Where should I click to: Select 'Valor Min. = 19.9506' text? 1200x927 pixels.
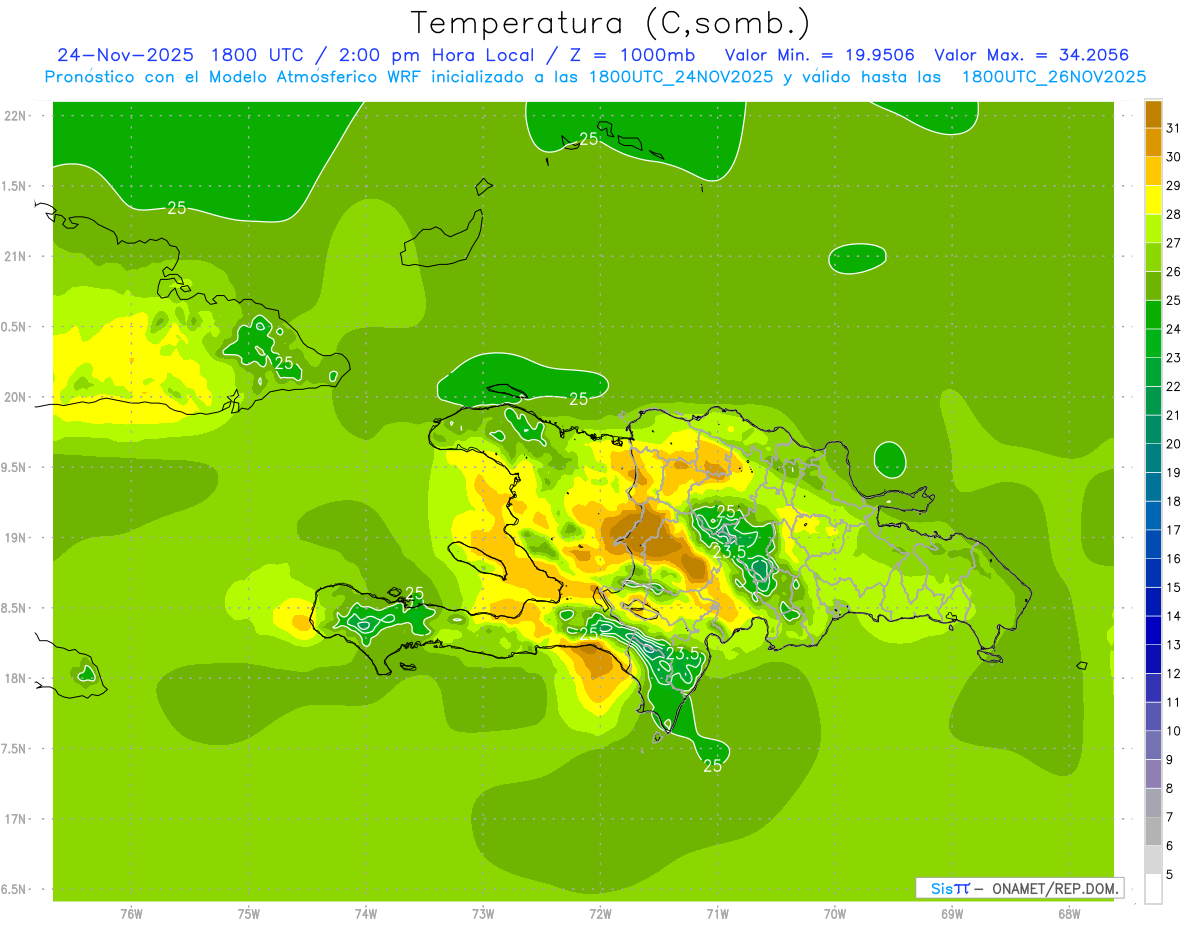coord(820,54)
